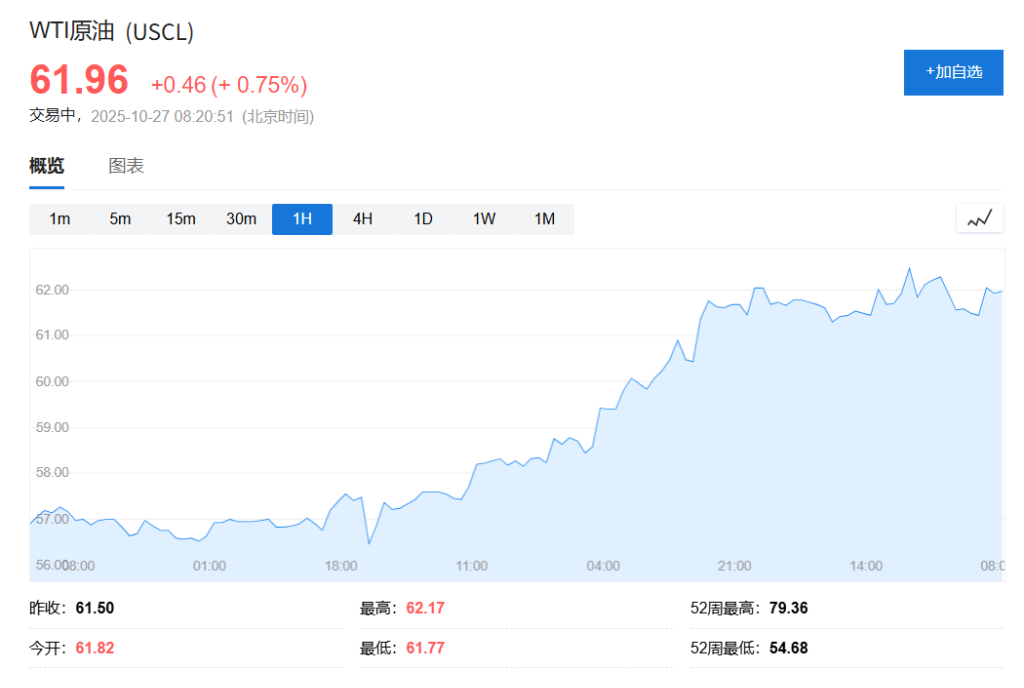Show the 1M monthly interval

[x=544, y=219]
